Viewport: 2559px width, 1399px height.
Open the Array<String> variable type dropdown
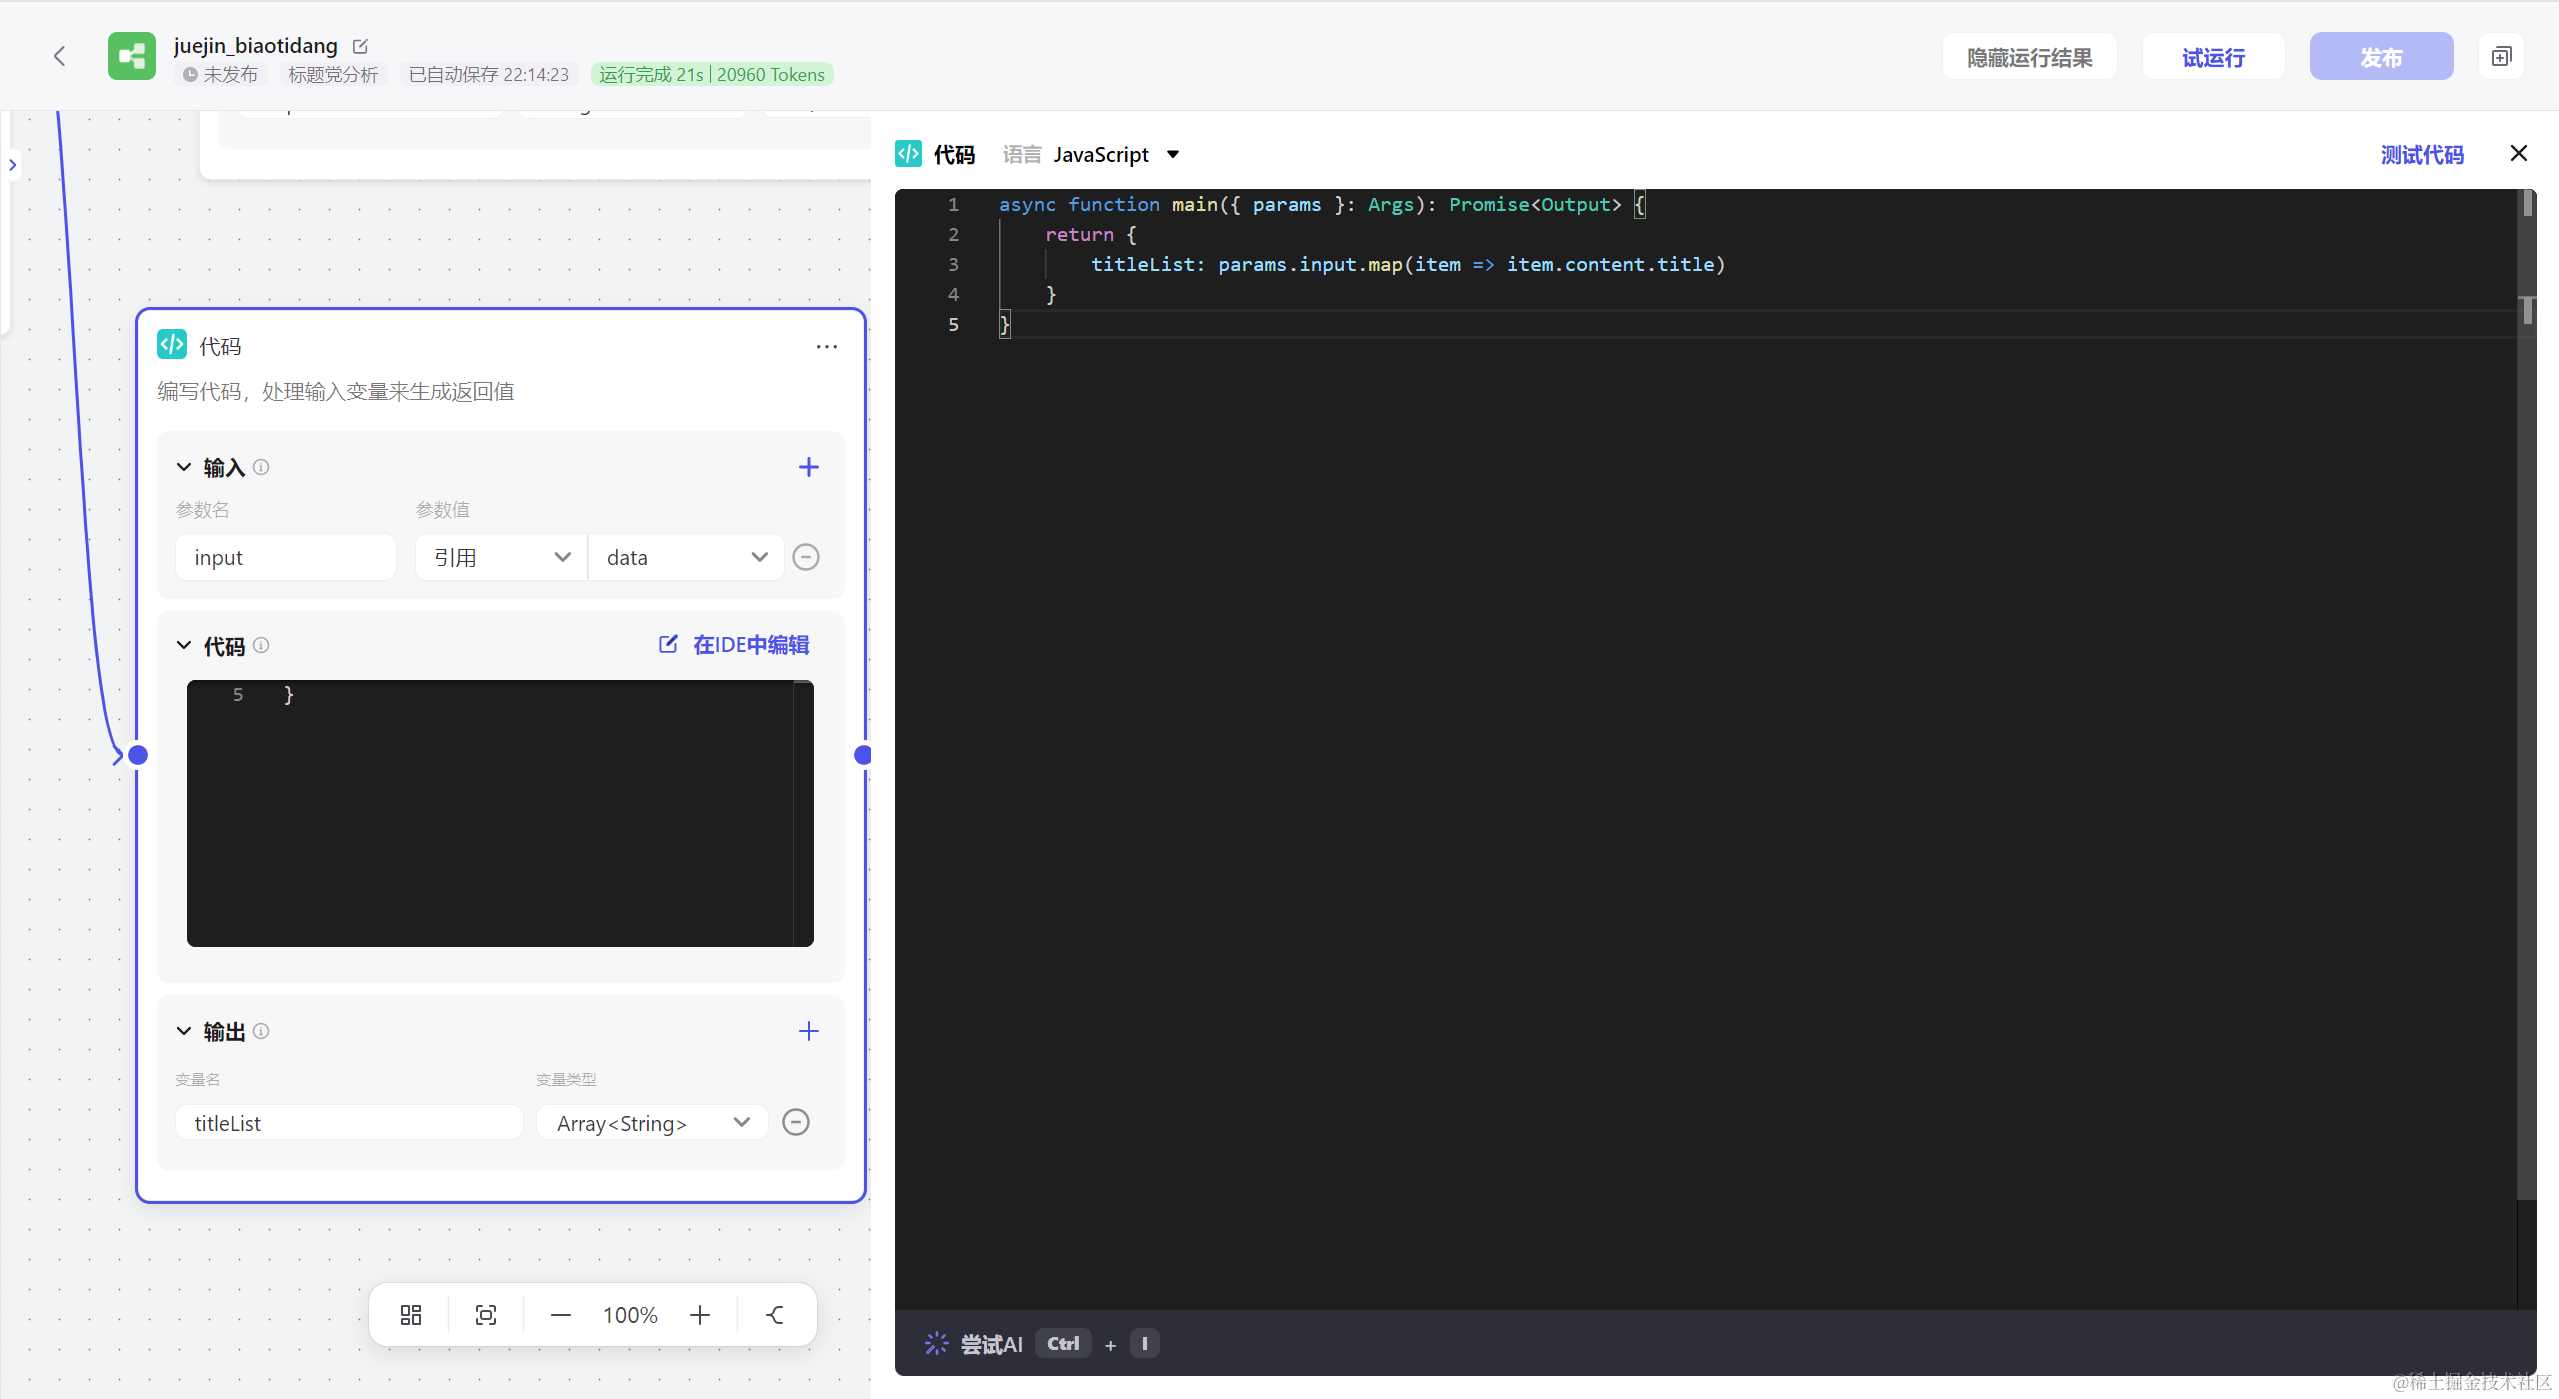652,1123
